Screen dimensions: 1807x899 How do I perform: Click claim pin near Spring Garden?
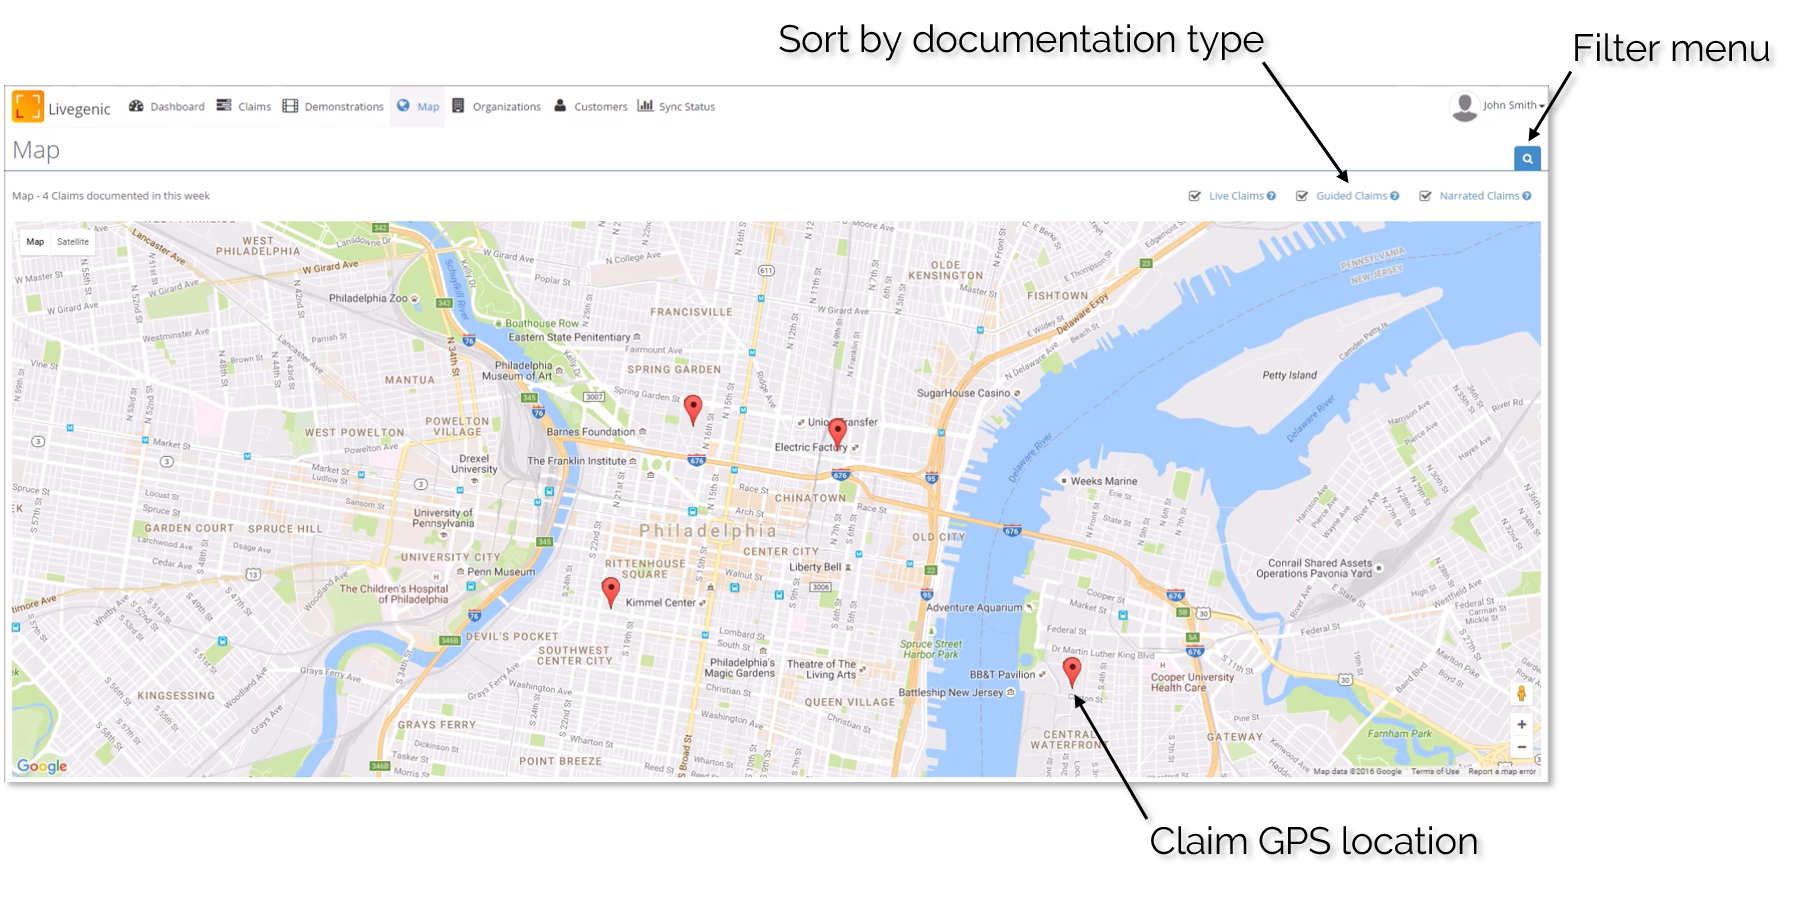(x=693, y=410)
